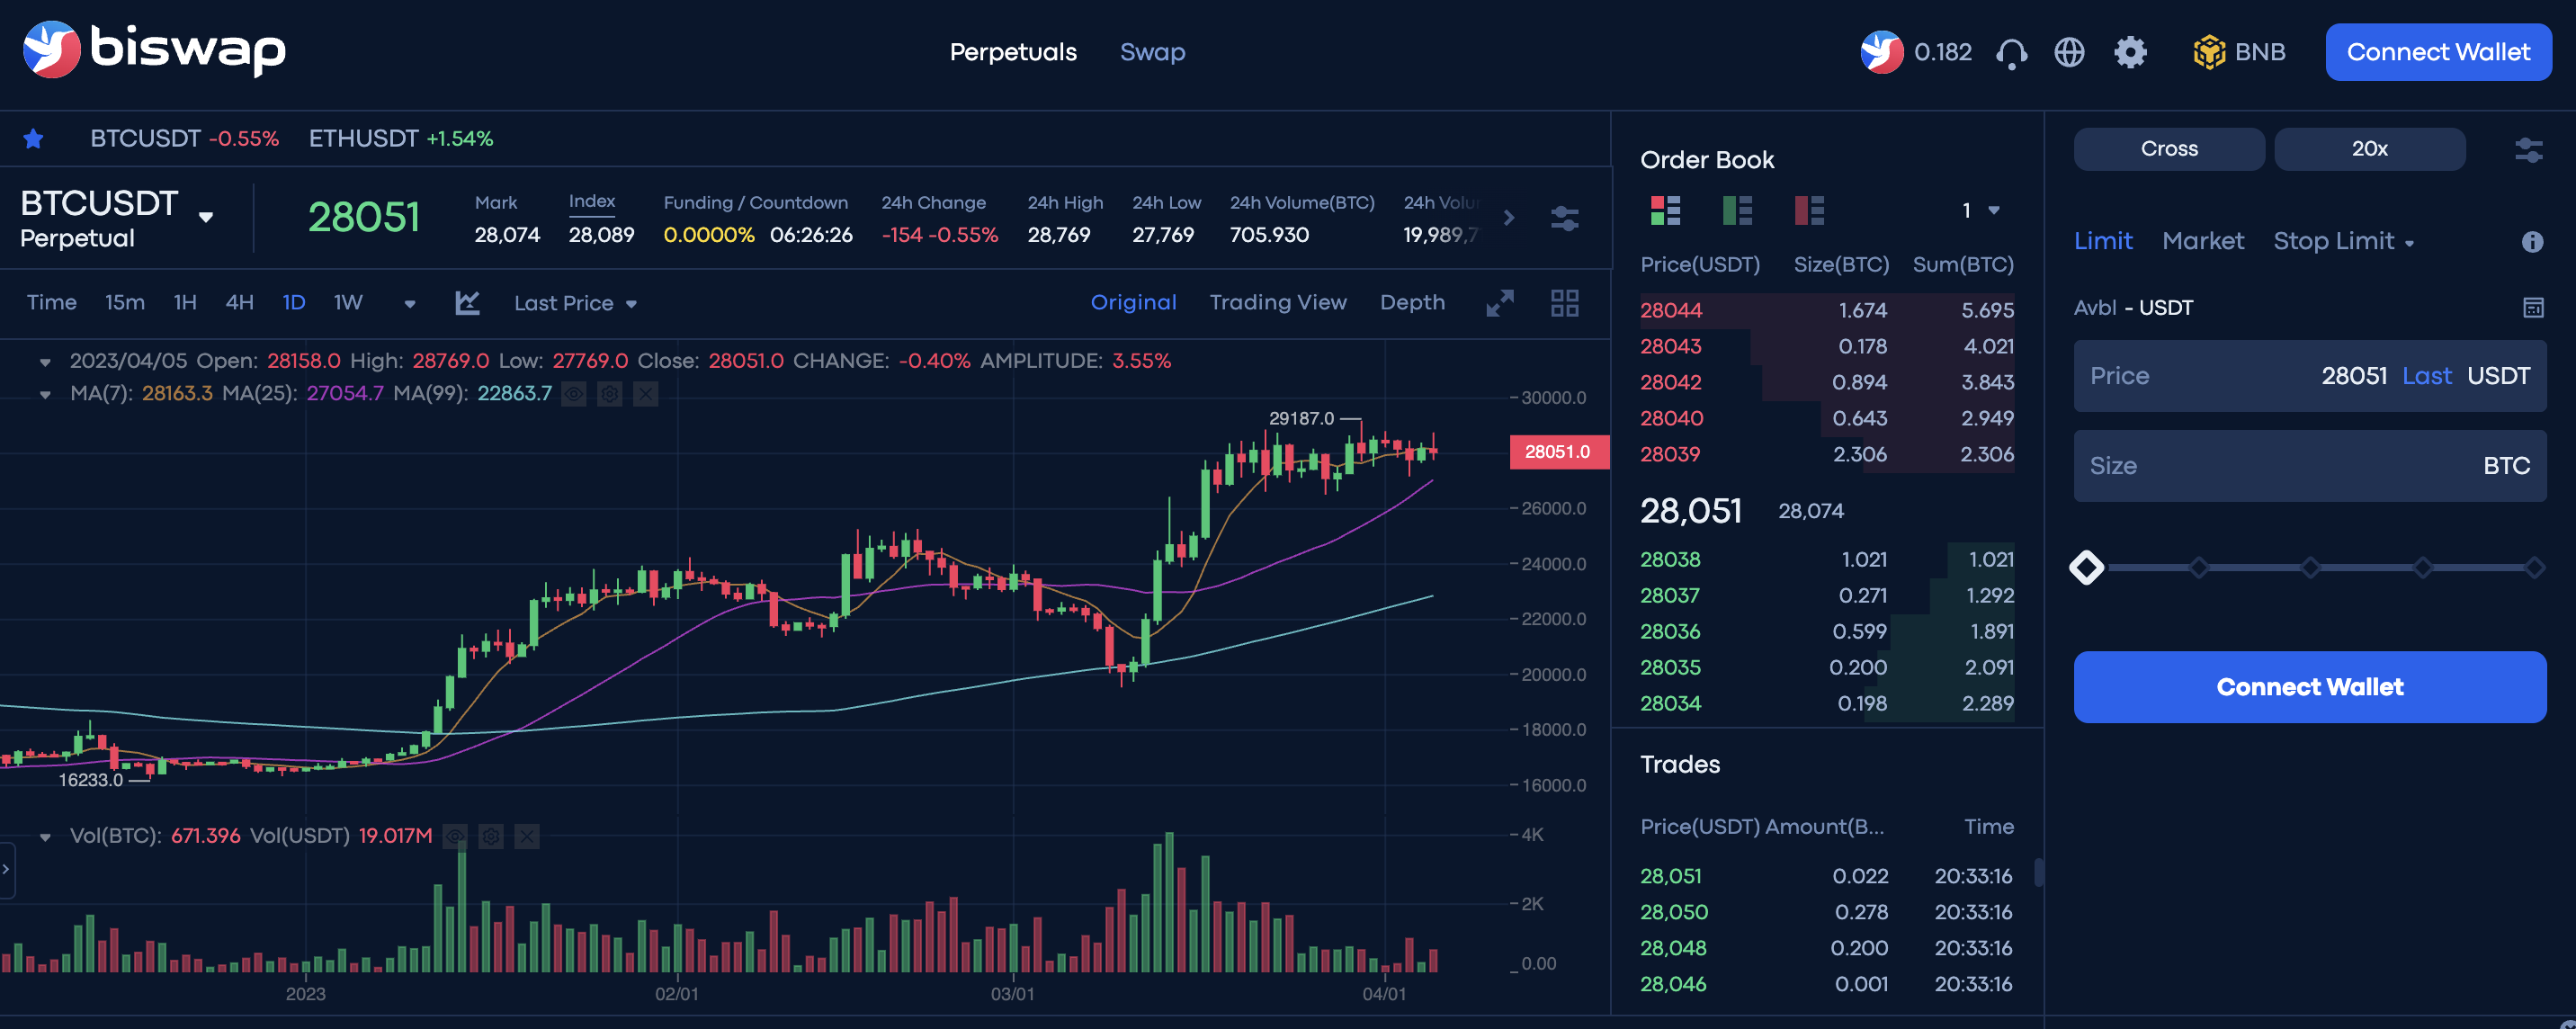Open the Last Price dropdown

click(575, 303)
